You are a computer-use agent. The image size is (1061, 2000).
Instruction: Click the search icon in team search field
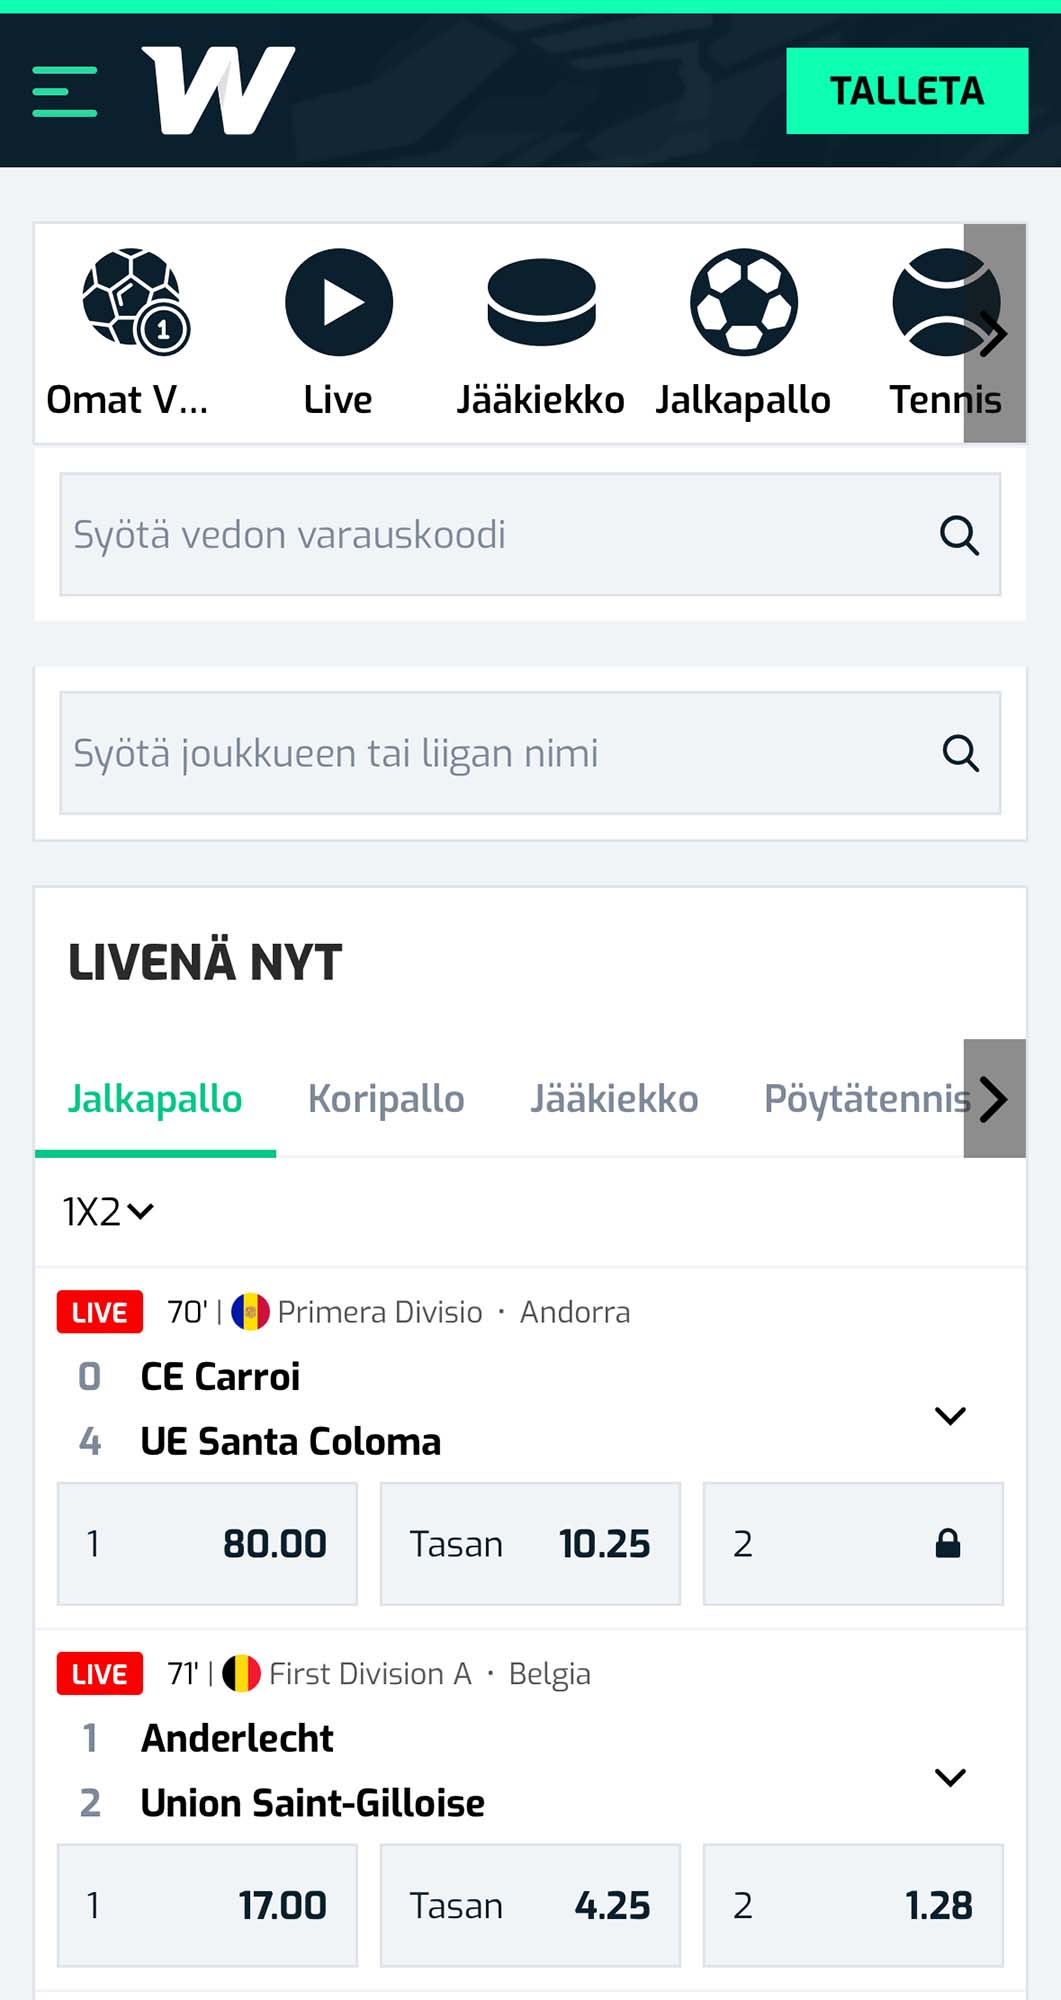coord(961,753)
